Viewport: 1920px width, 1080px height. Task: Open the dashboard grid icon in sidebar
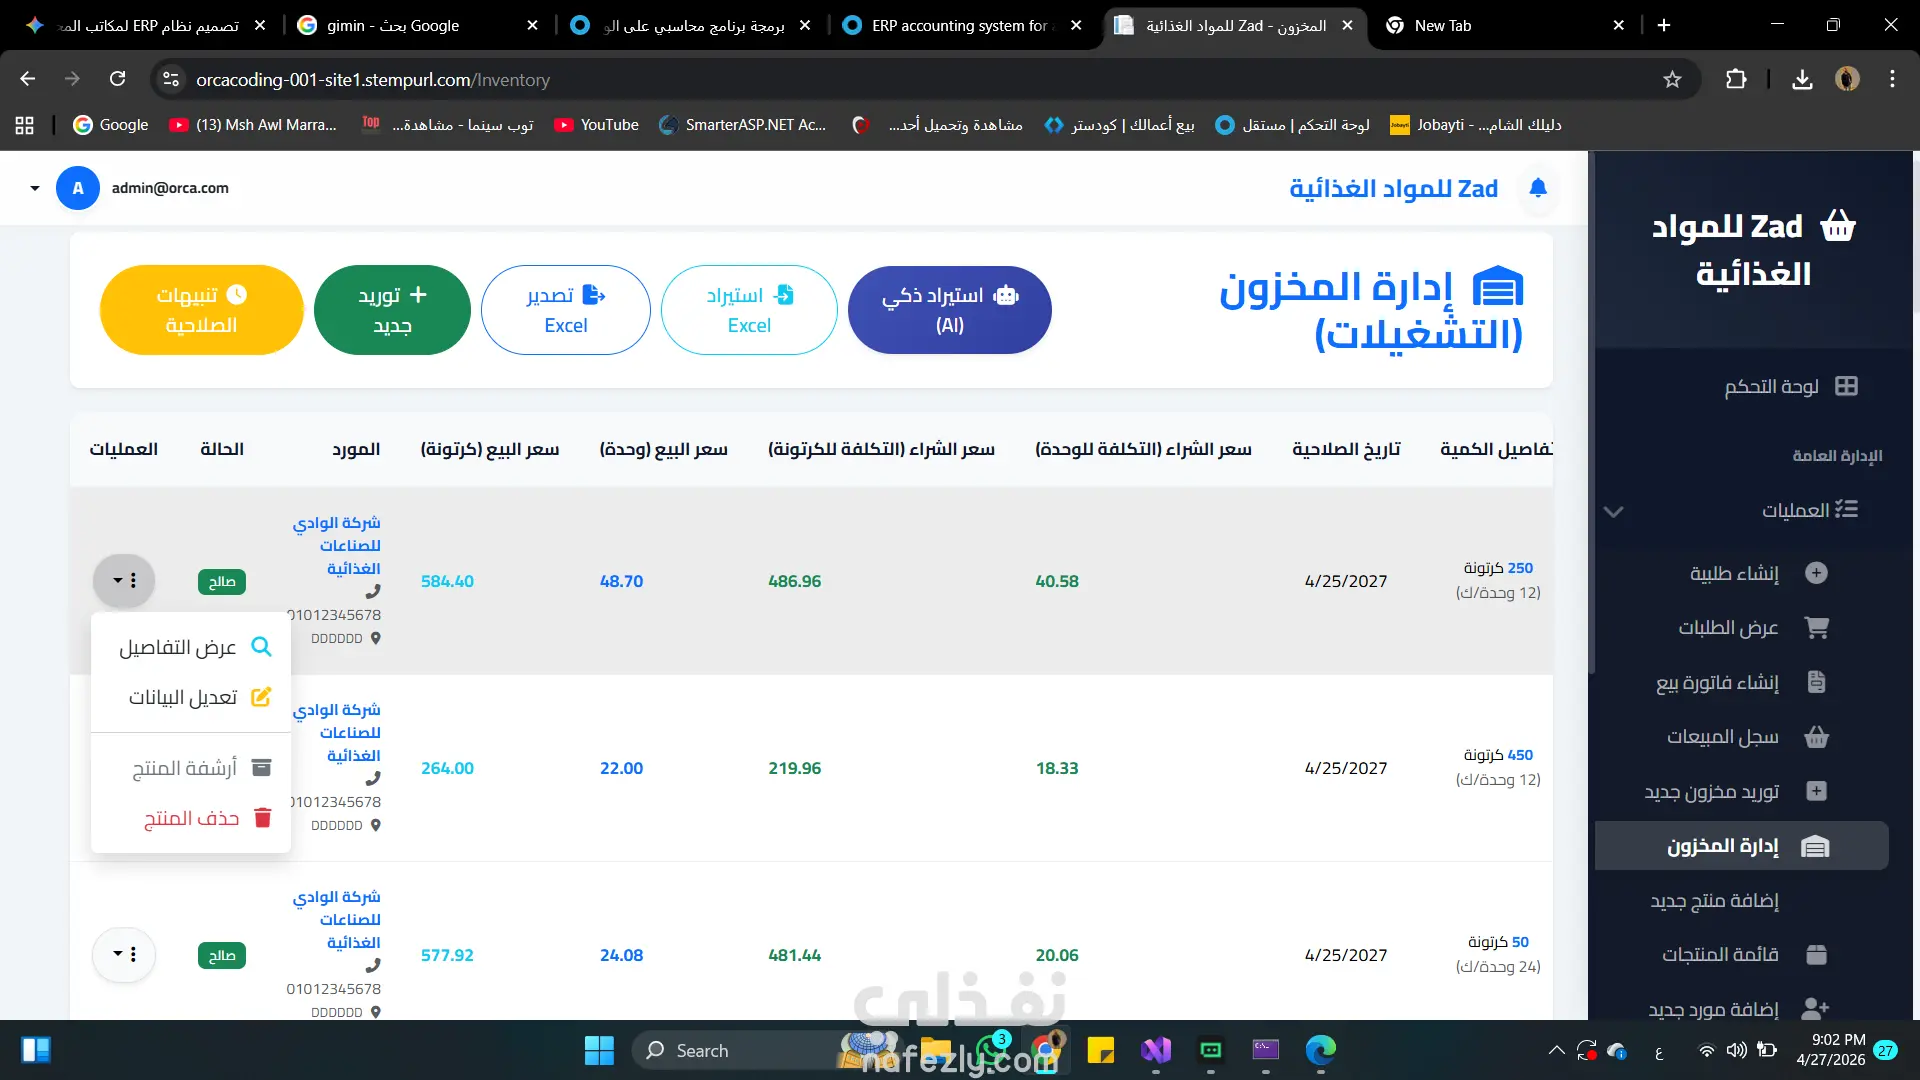click(x=1846, y=387)
